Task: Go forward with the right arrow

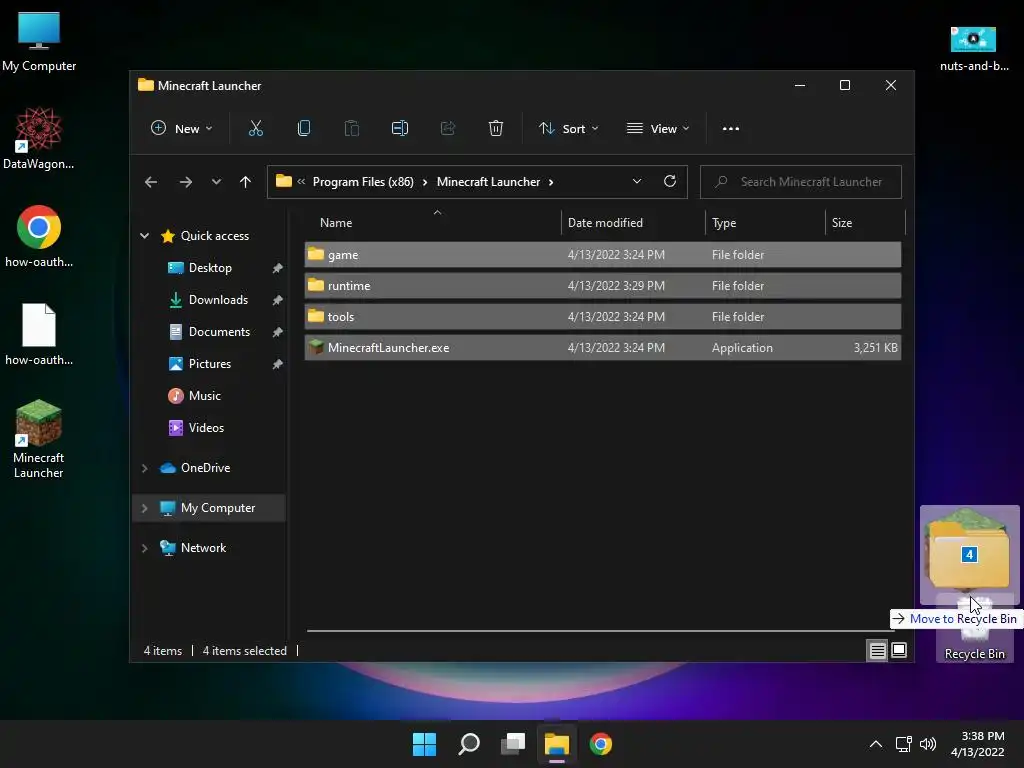Action: click(186, 182)
